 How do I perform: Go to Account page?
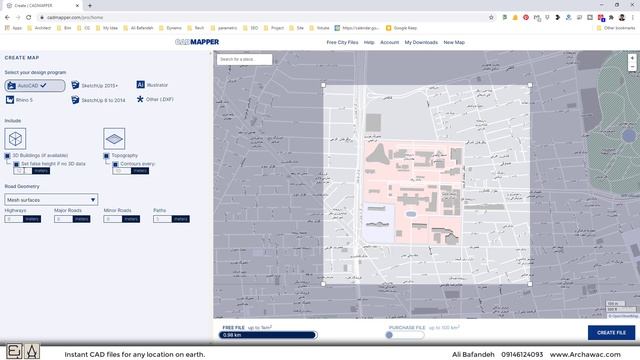(389, 42)
